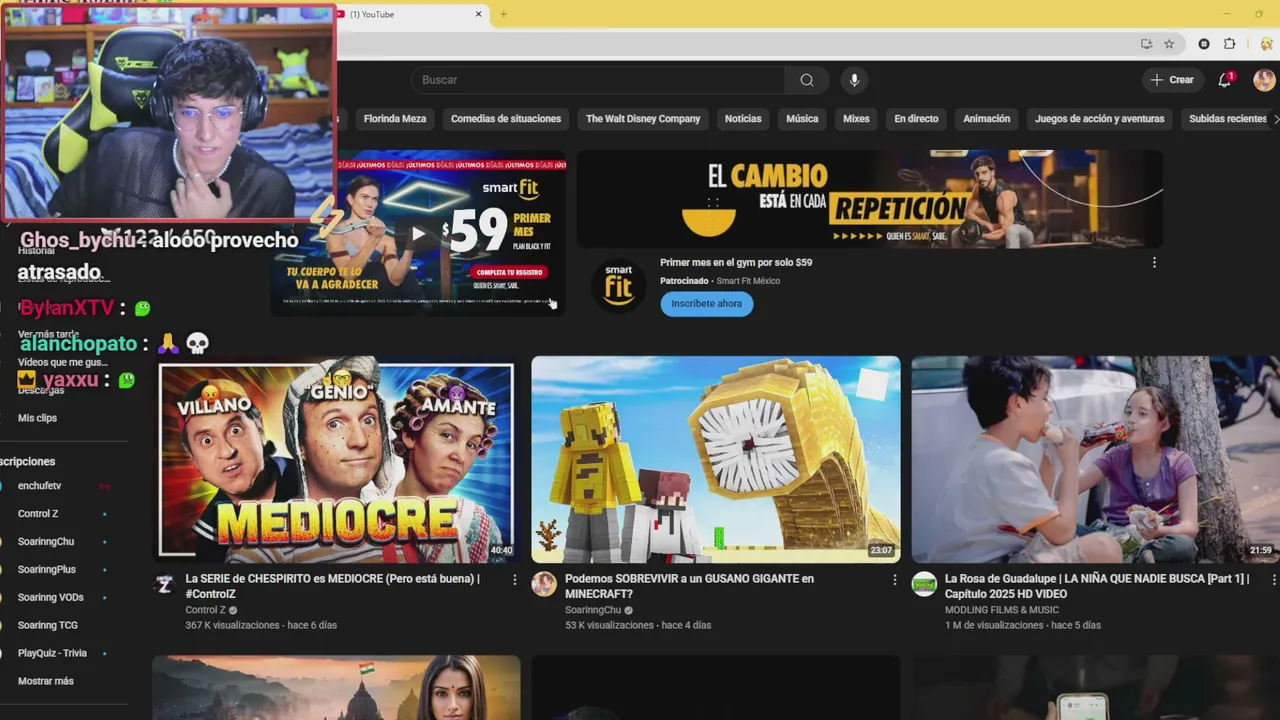Play the Smart Fit ad video
Viewport: 1280px width, 720px height.
418,234
